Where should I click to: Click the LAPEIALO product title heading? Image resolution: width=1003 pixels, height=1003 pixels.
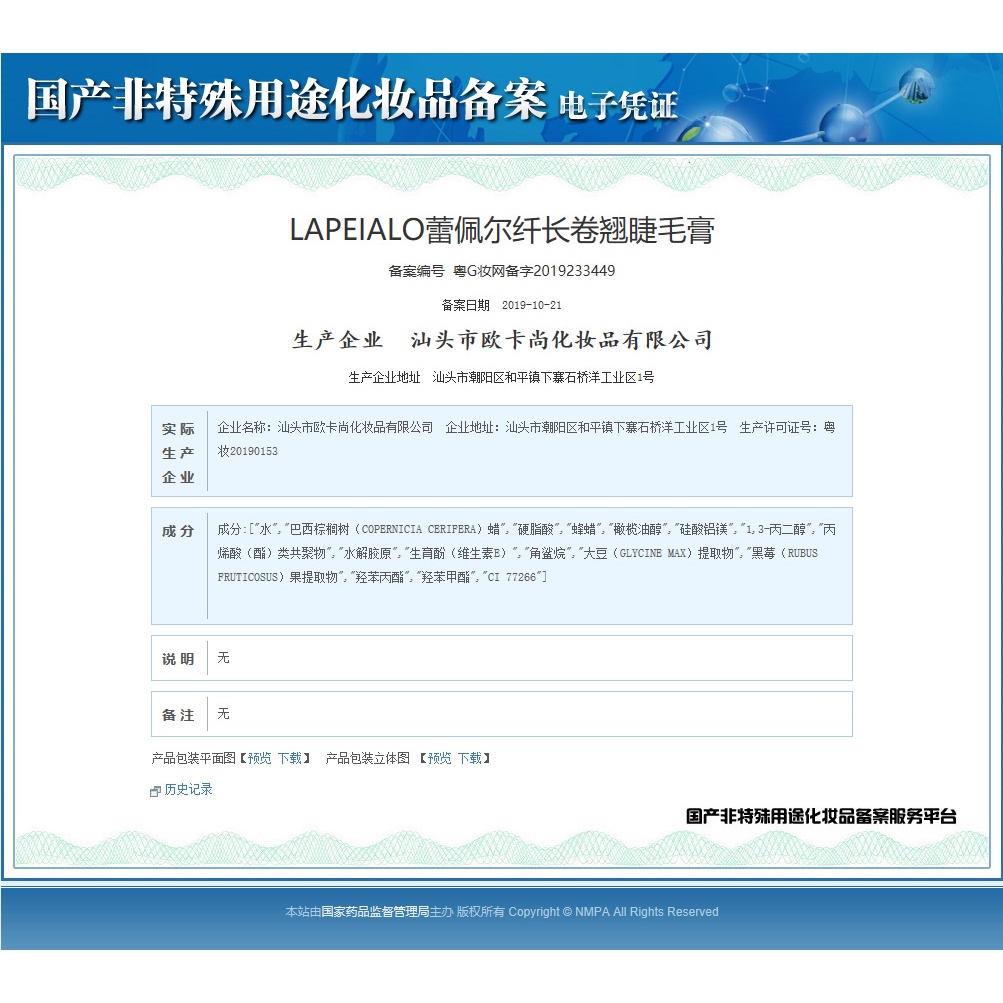502,229
